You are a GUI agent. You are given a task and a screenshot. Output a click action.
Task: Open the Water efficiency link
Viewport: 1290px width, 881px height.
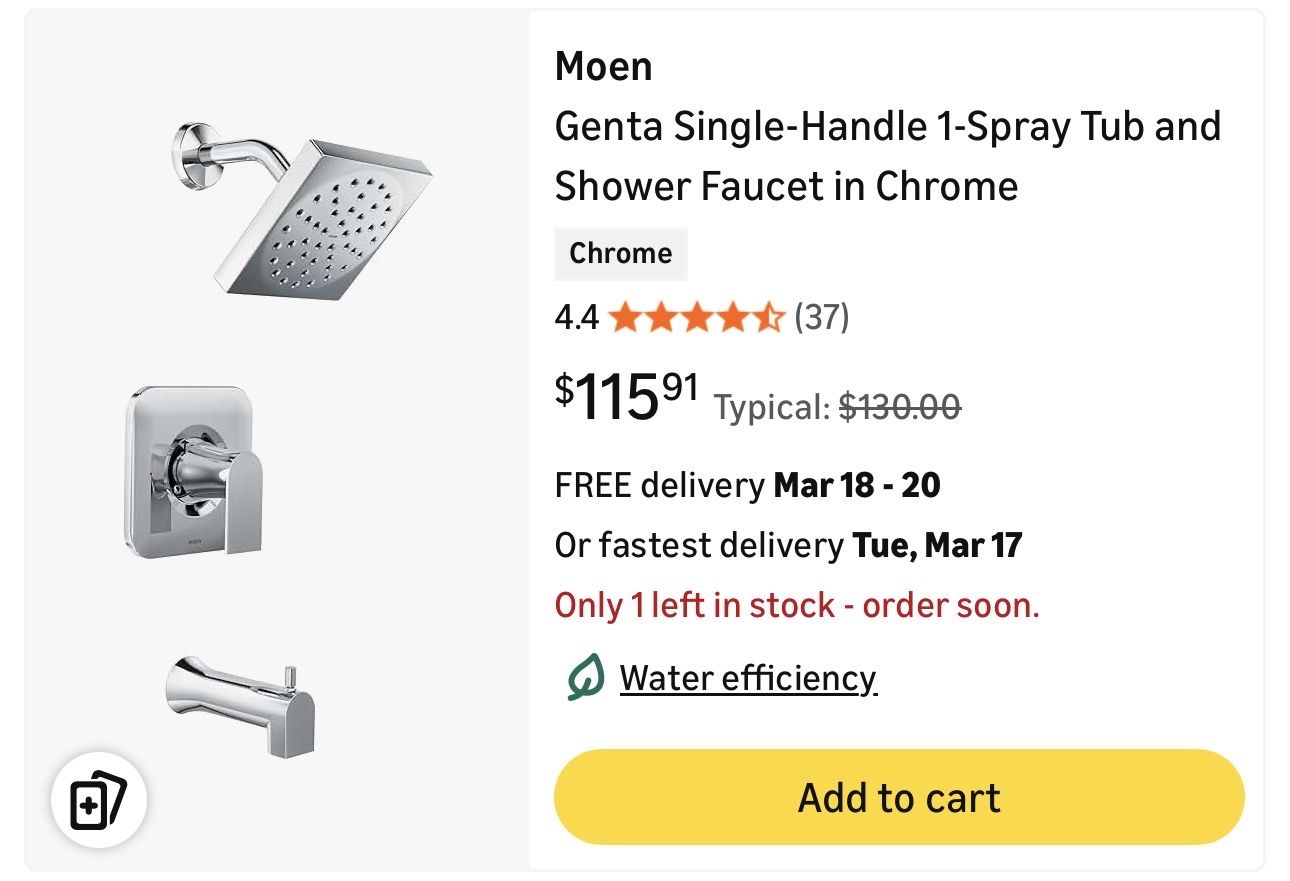tap(748, 678)
